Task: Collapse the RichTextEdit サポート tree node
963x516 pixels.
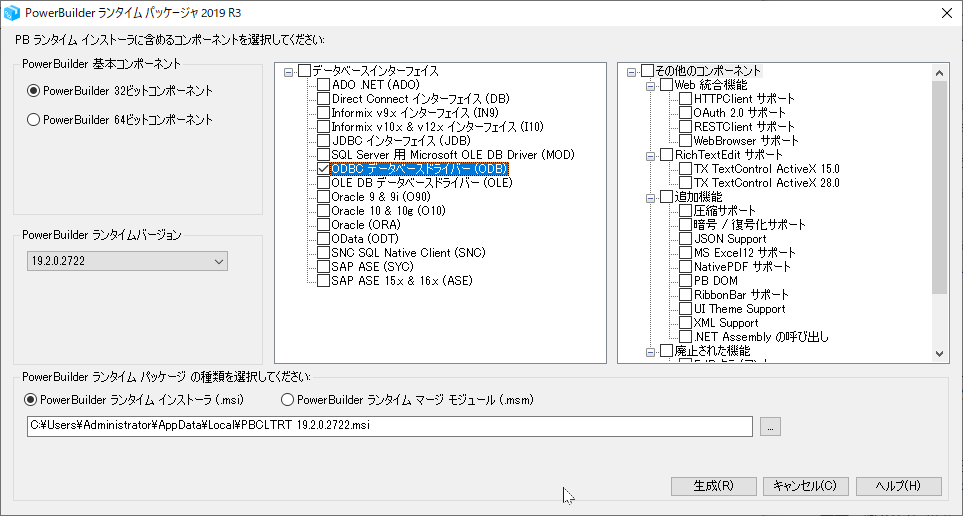Action: point(651,156)
